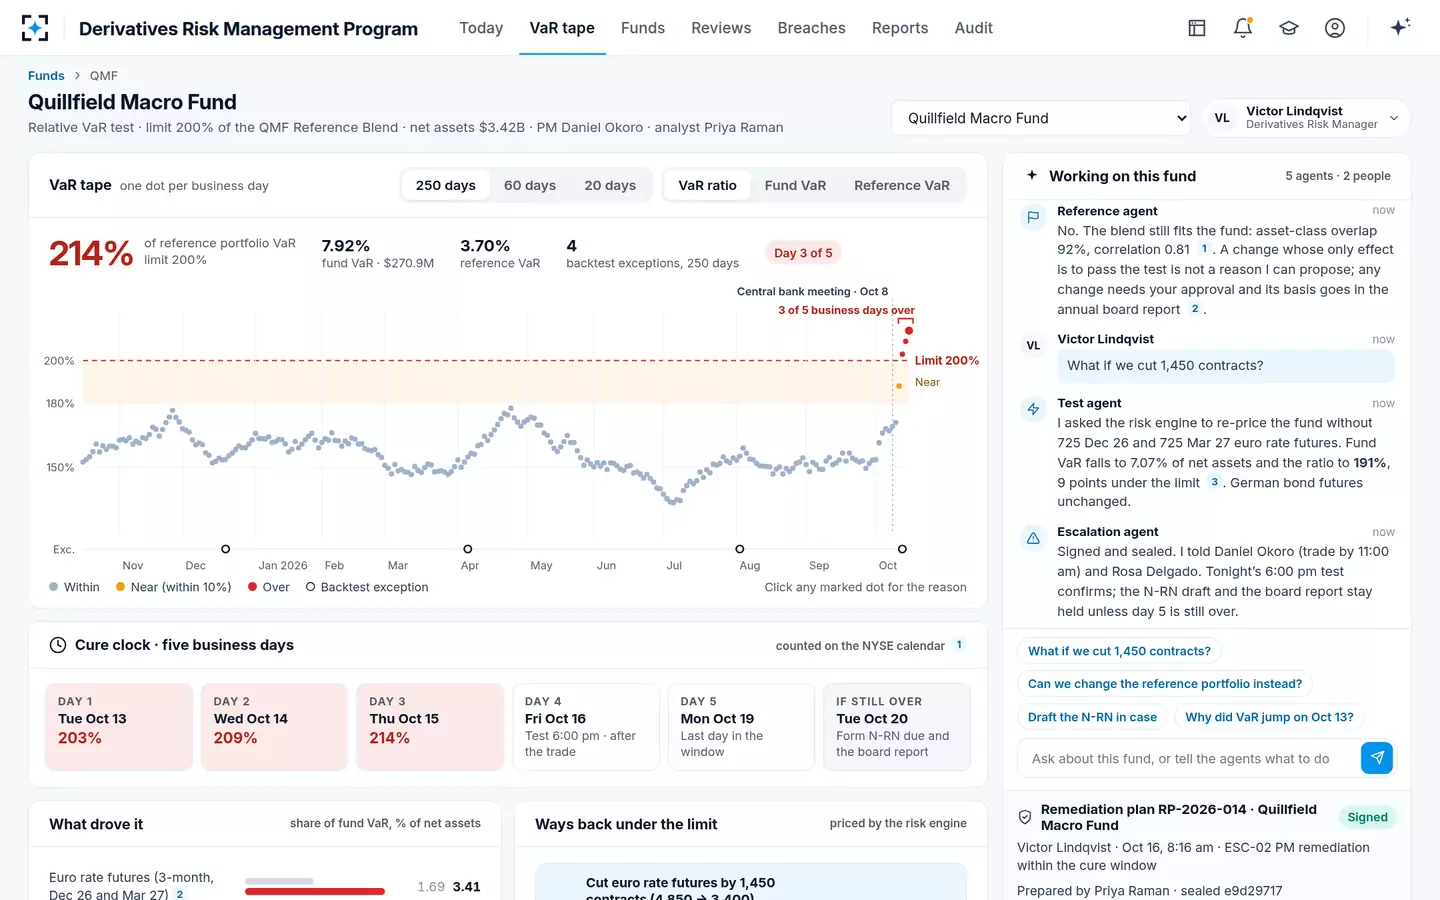Expand the Victor Lindqvist user menu

[1307, 118]
